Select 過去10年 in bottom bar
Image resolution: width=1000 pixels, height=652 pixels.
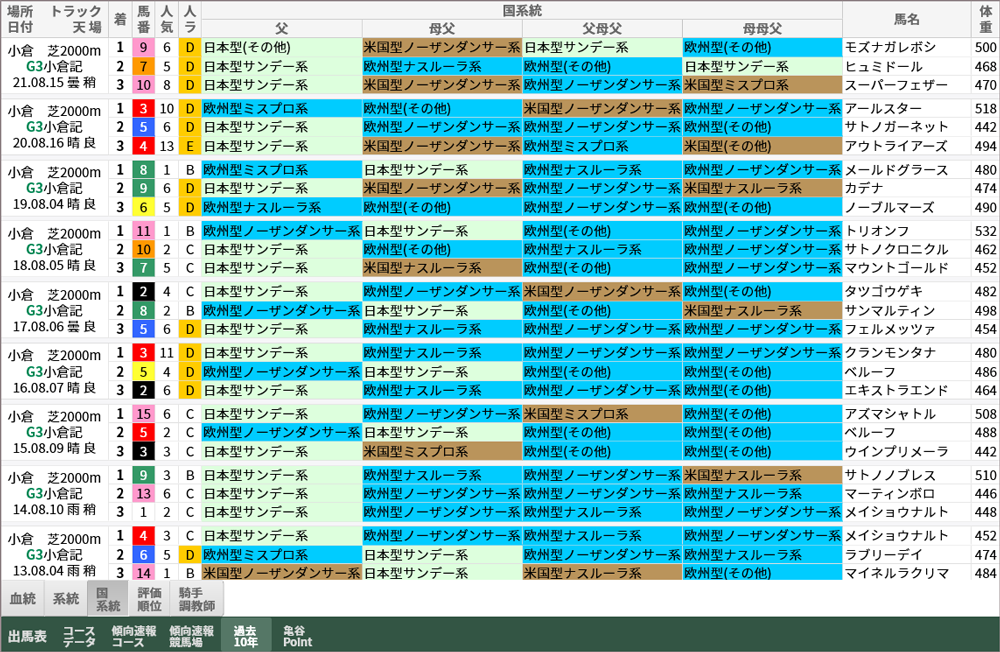246,635
